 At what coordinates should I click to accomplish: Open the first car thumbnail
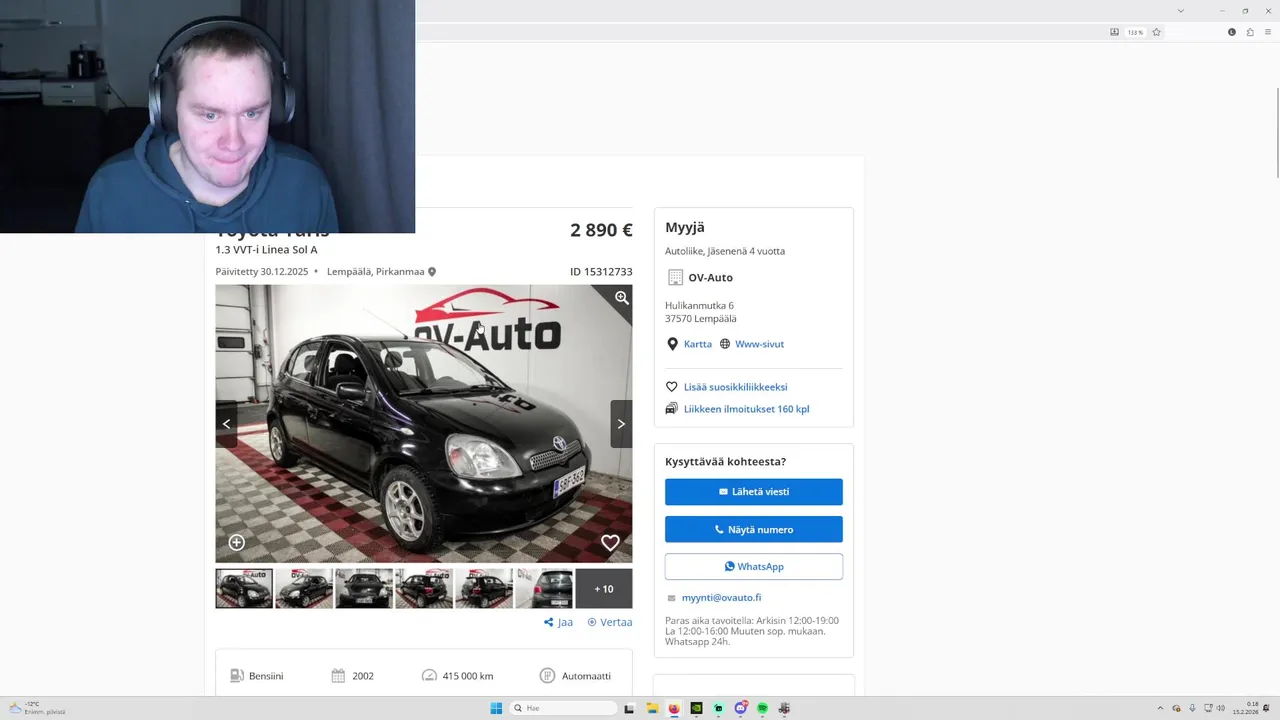pos(244,589)
